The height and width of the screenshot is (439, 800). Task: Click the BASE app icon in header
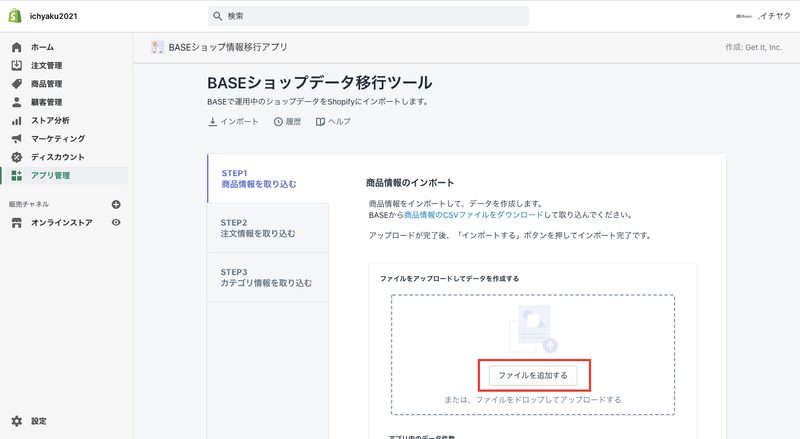158,47
